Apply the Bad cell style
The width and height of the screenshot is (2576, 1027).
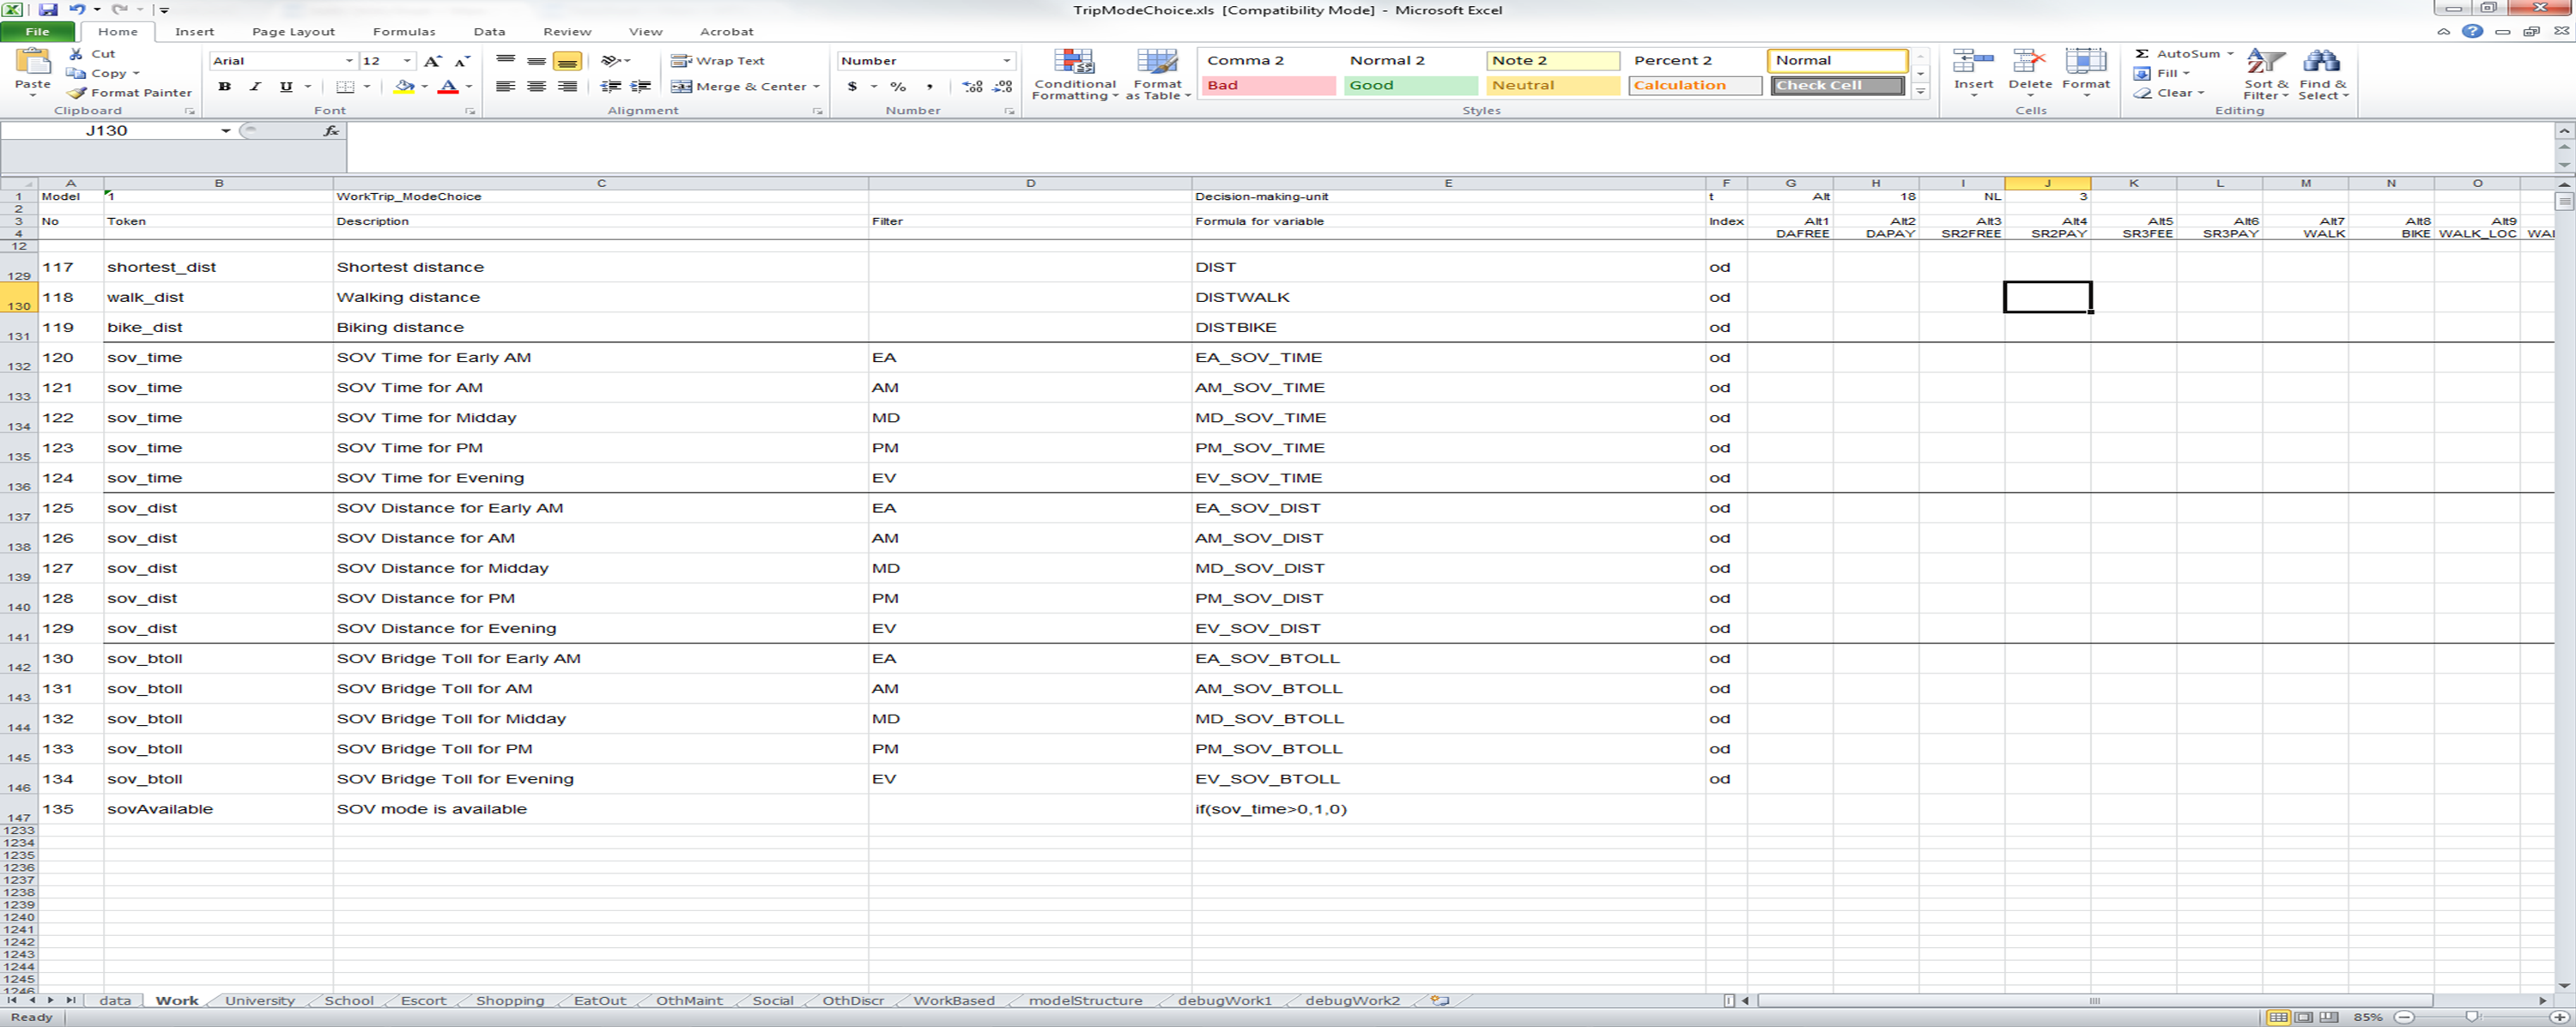tap(1267, 86)
